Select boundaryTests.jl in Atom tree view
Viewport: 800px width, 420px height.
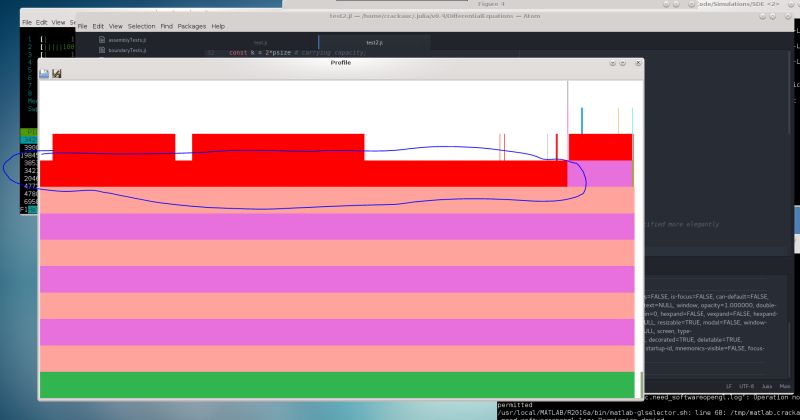click(x=128, y=51)
